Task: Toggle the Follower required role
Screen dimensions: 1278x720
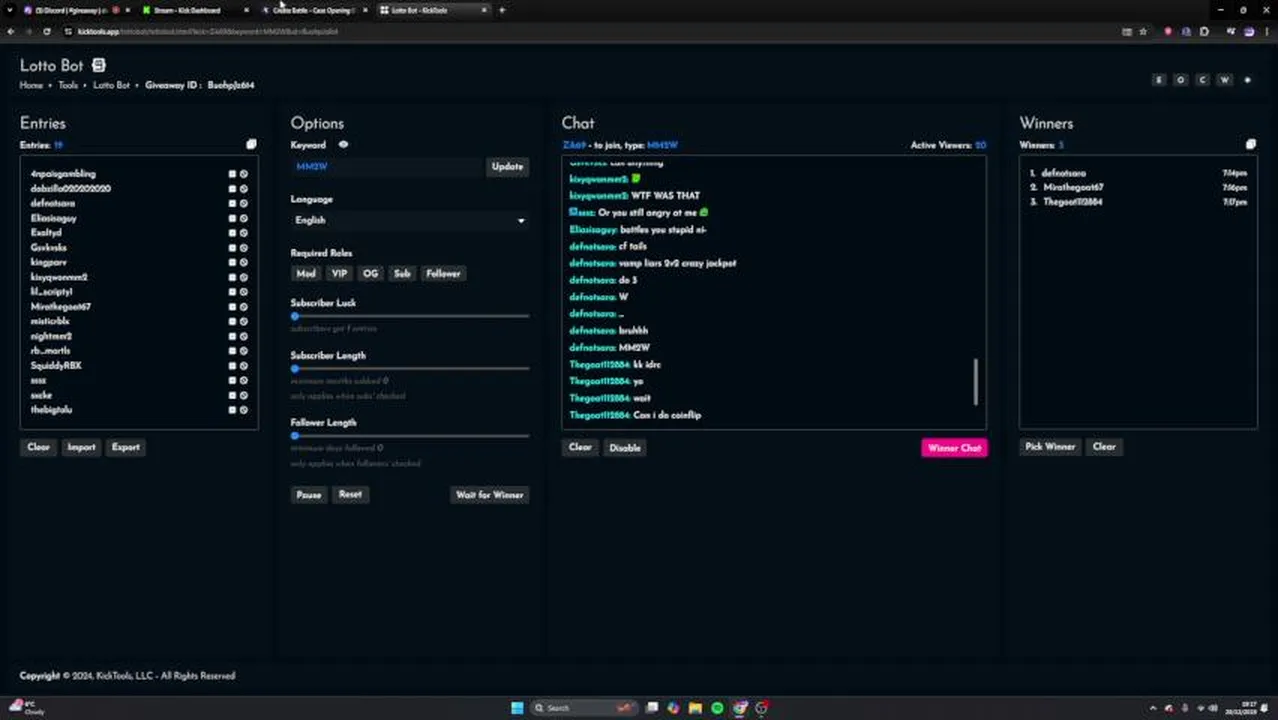Action: (443, 274)
